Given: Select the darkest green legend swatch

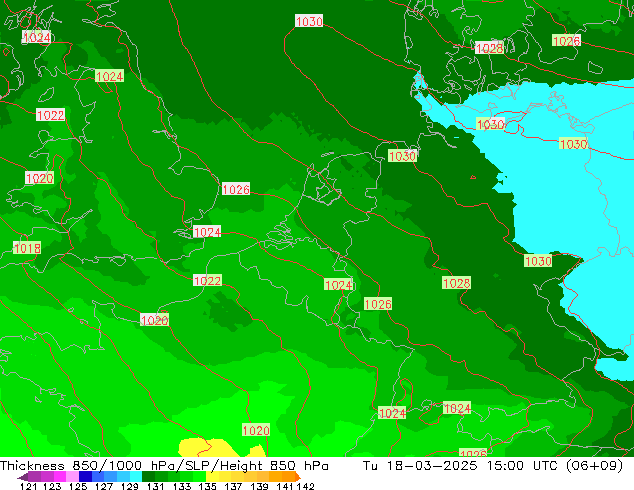Looking at the screenshot, I should click(148, 477).
